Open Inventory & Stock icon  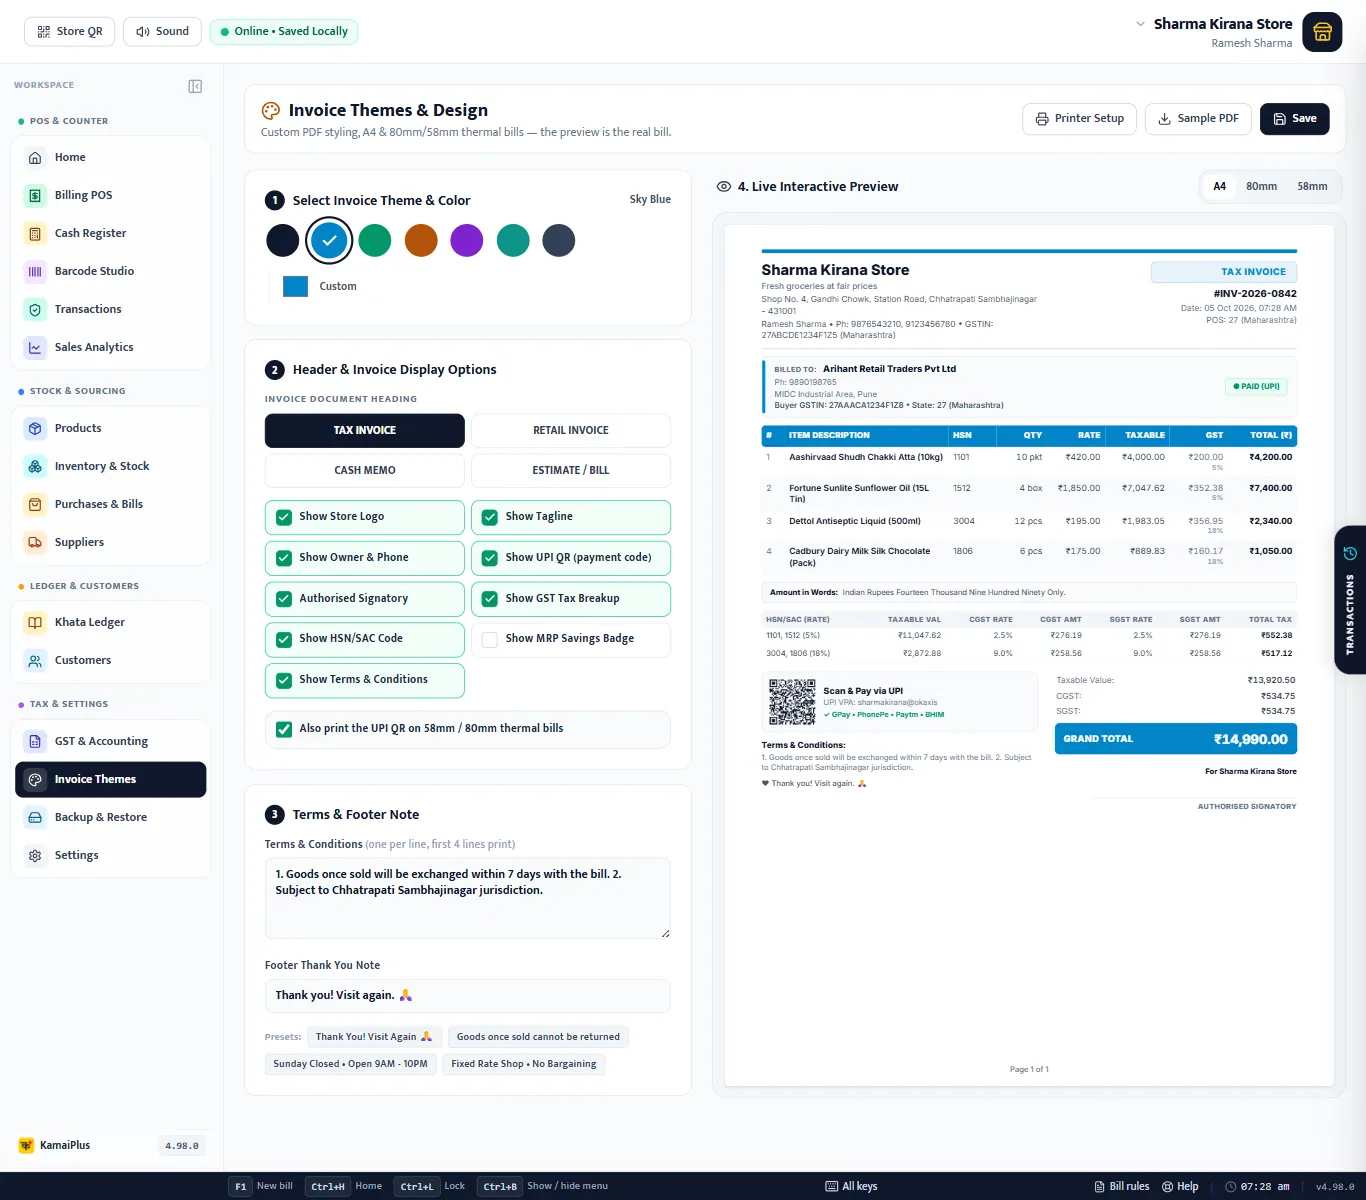tap(35, 466)
